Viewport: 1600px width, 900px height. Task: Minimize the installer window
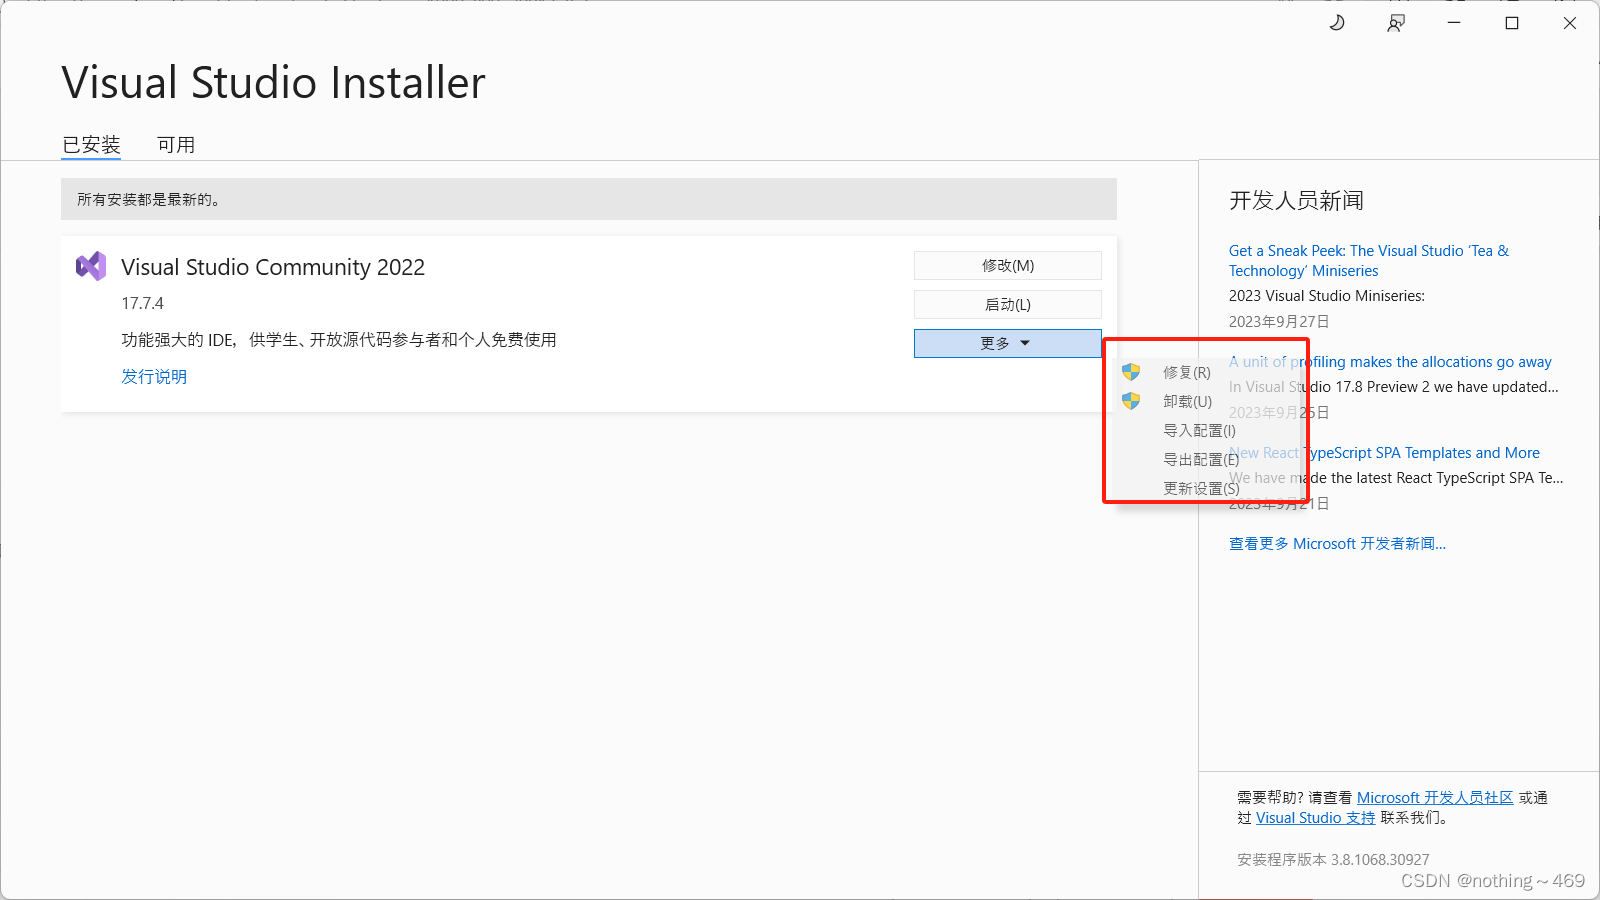[1454, 23]
